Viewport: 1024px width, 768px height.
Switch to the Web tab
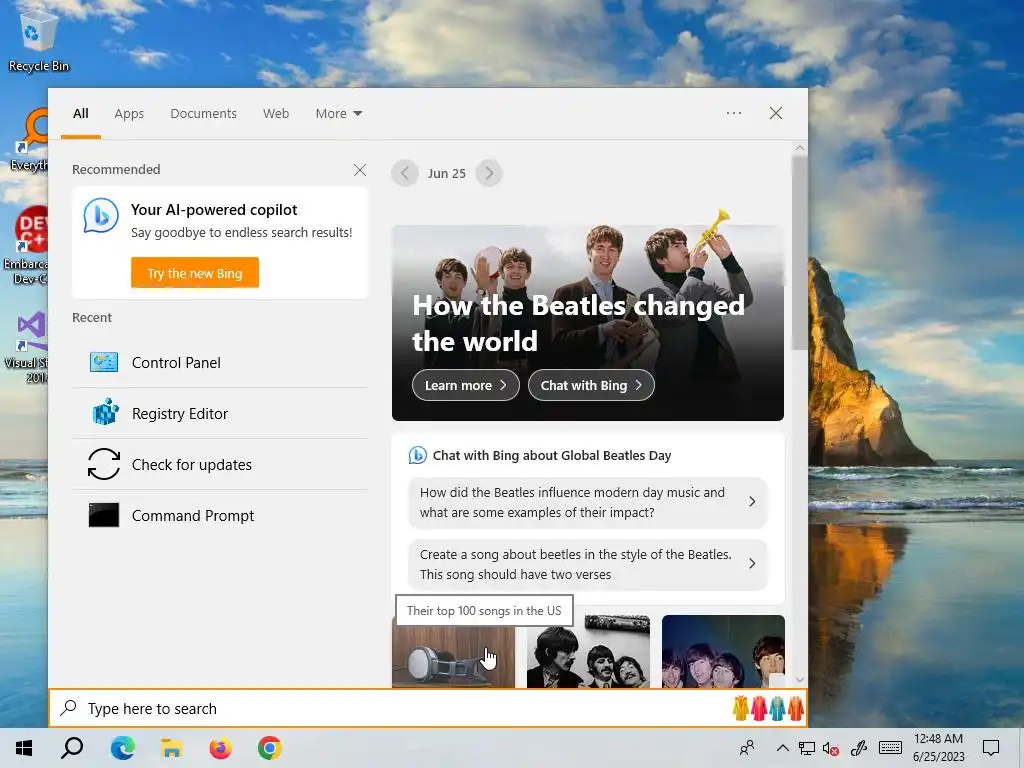pos(276,114)
